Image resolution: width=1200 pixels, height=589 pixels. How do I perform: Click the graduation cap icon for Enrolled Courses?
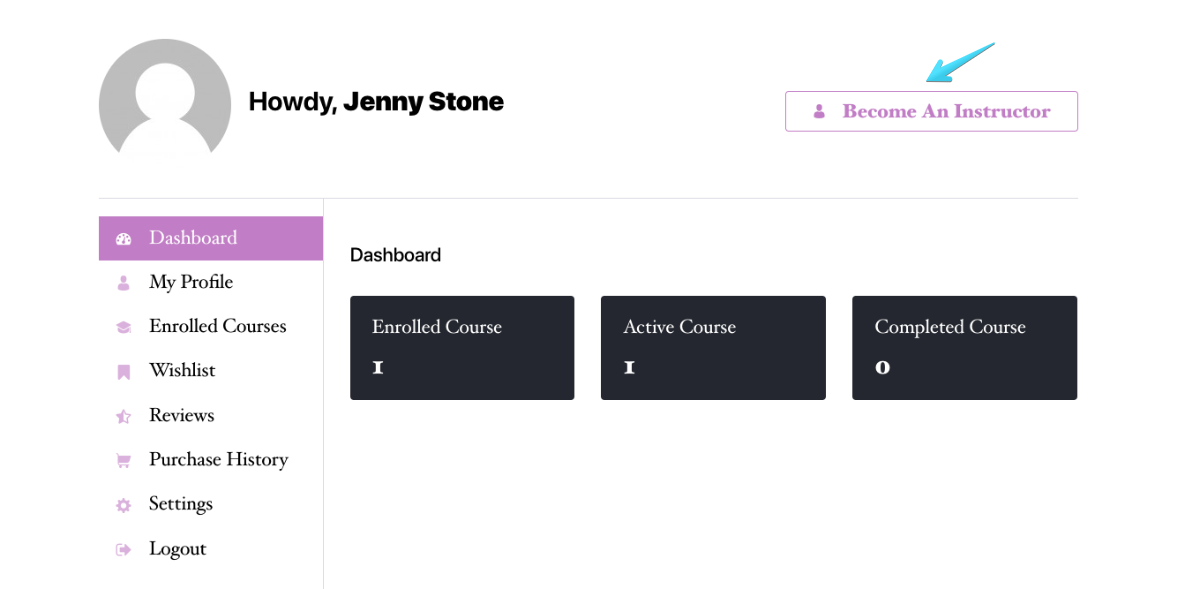[x=124, y=327]
